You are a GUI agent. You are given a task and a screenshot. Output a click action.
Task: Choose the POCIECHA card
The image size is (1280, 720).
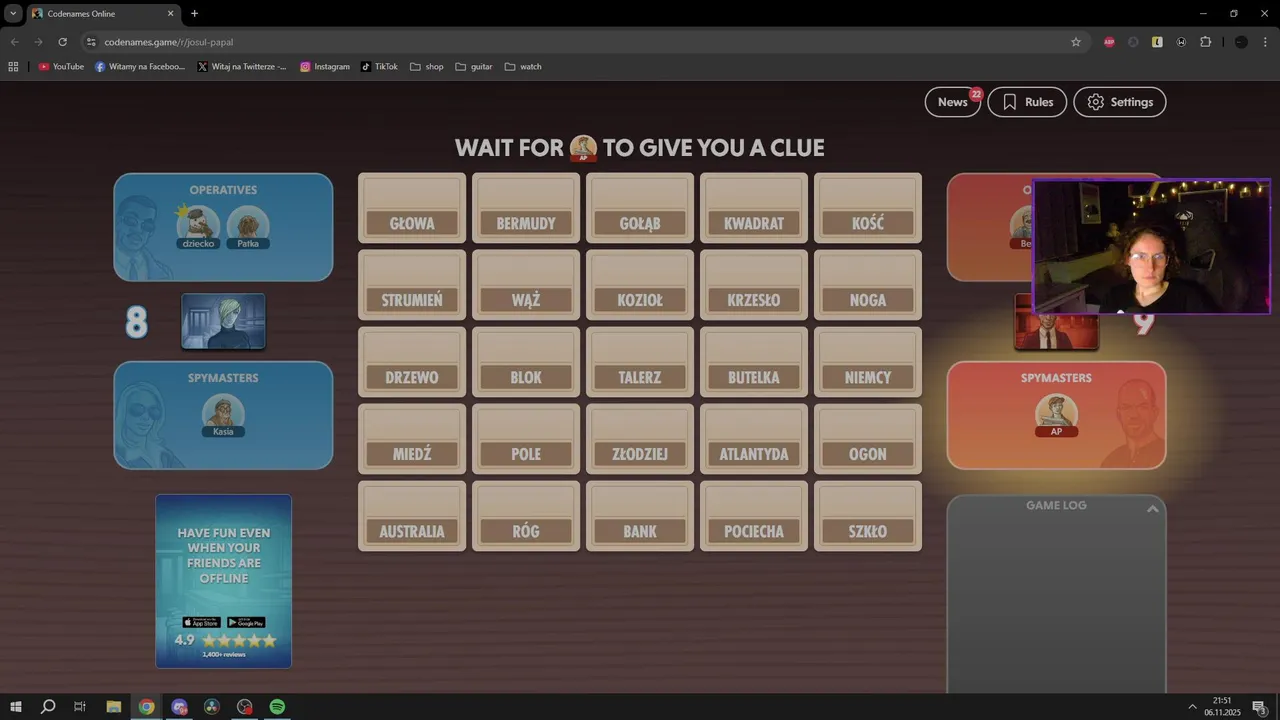(754, 516)
